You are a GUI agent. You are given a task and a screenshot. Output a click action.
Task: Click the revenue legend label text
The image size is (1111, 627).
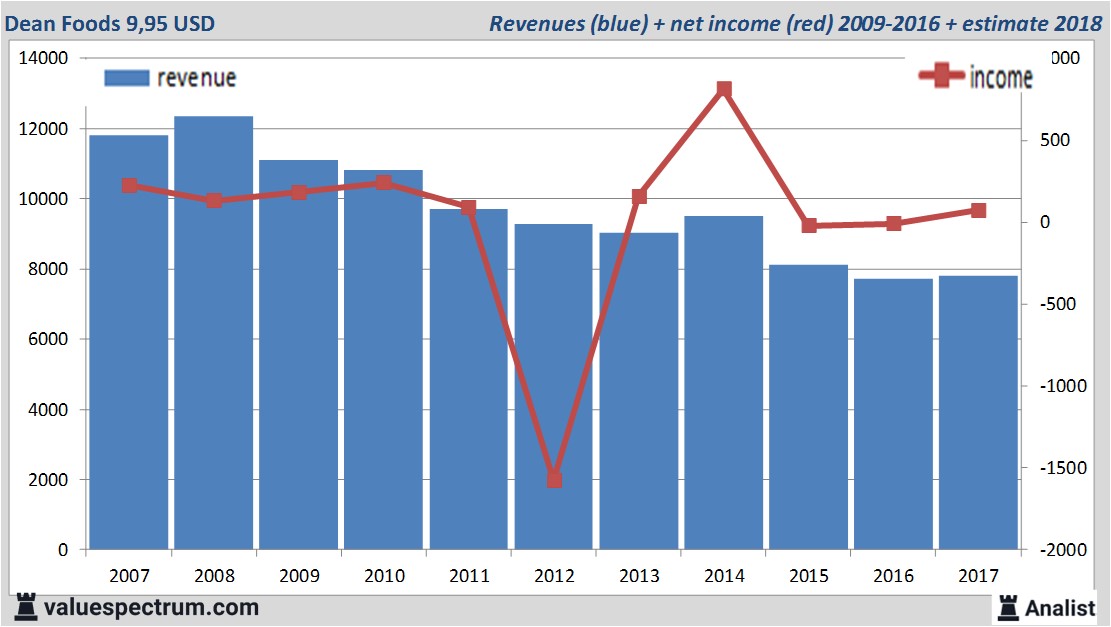pos(196,78)
